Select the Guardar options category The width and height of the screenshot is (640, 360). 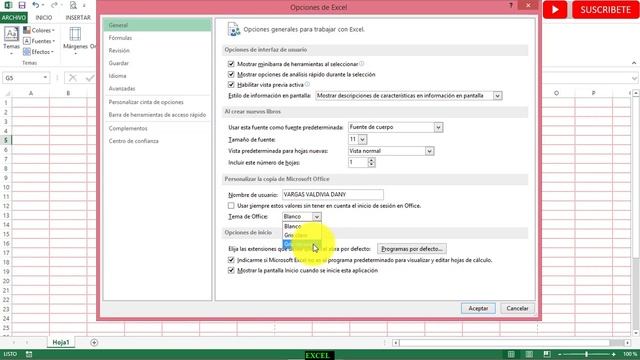pos(157,63)
